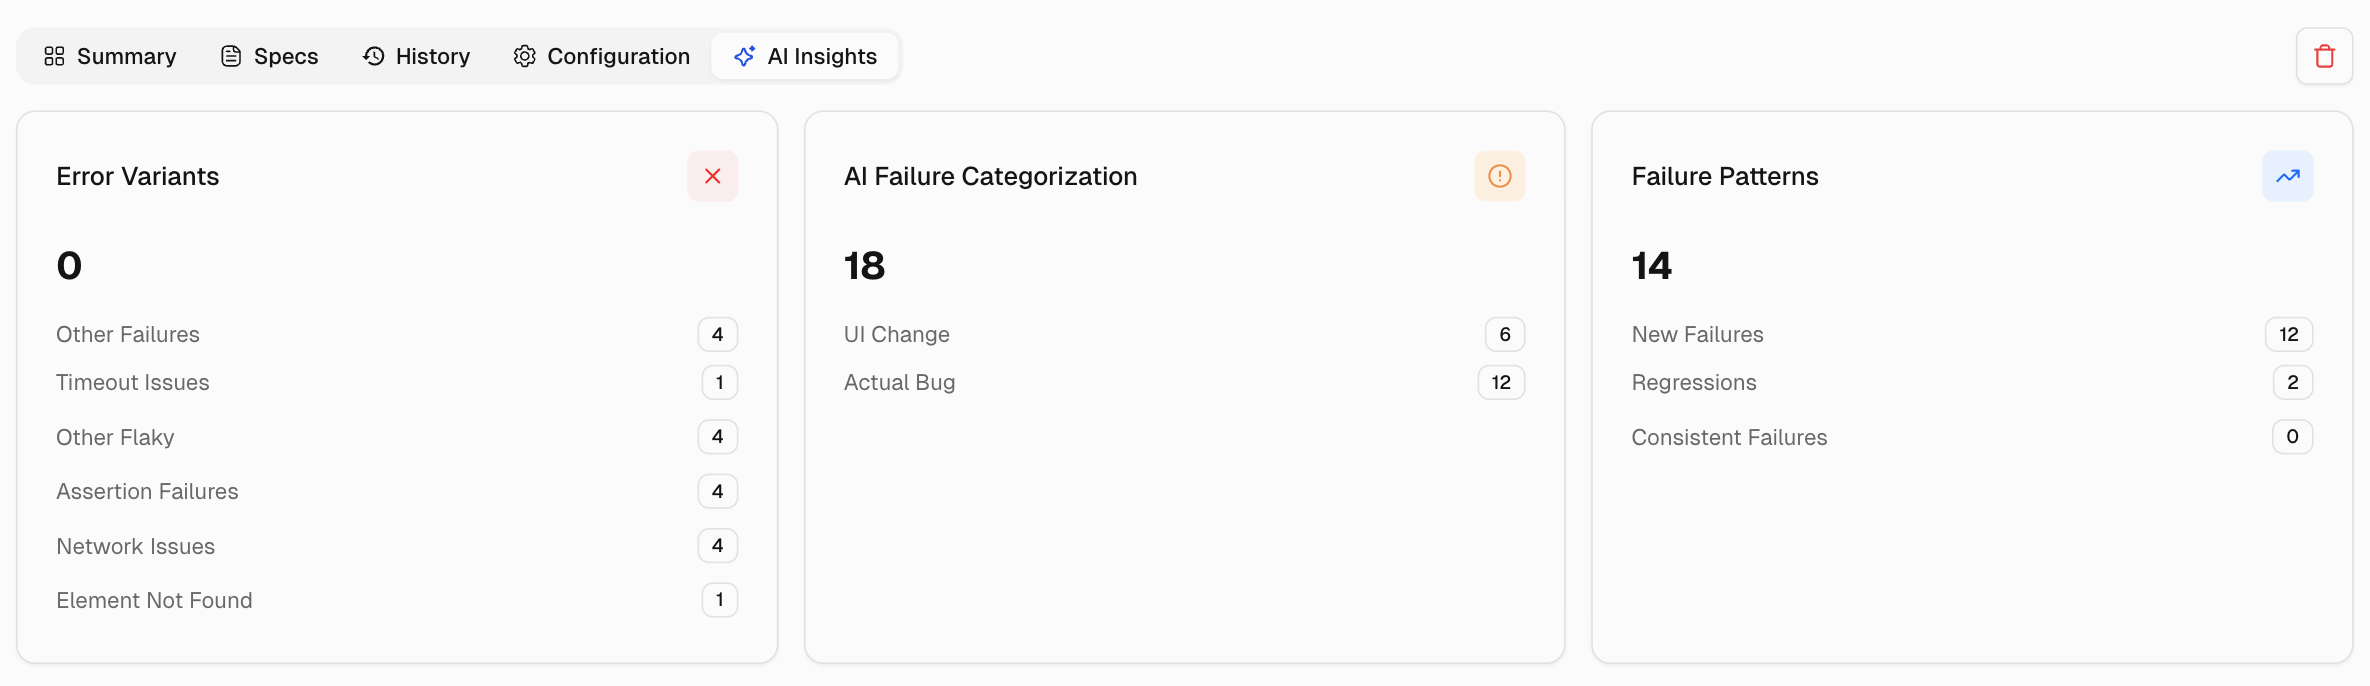2370x686 pixels.
Task: Click the red trash delete icon
Action: point(2324,56)
